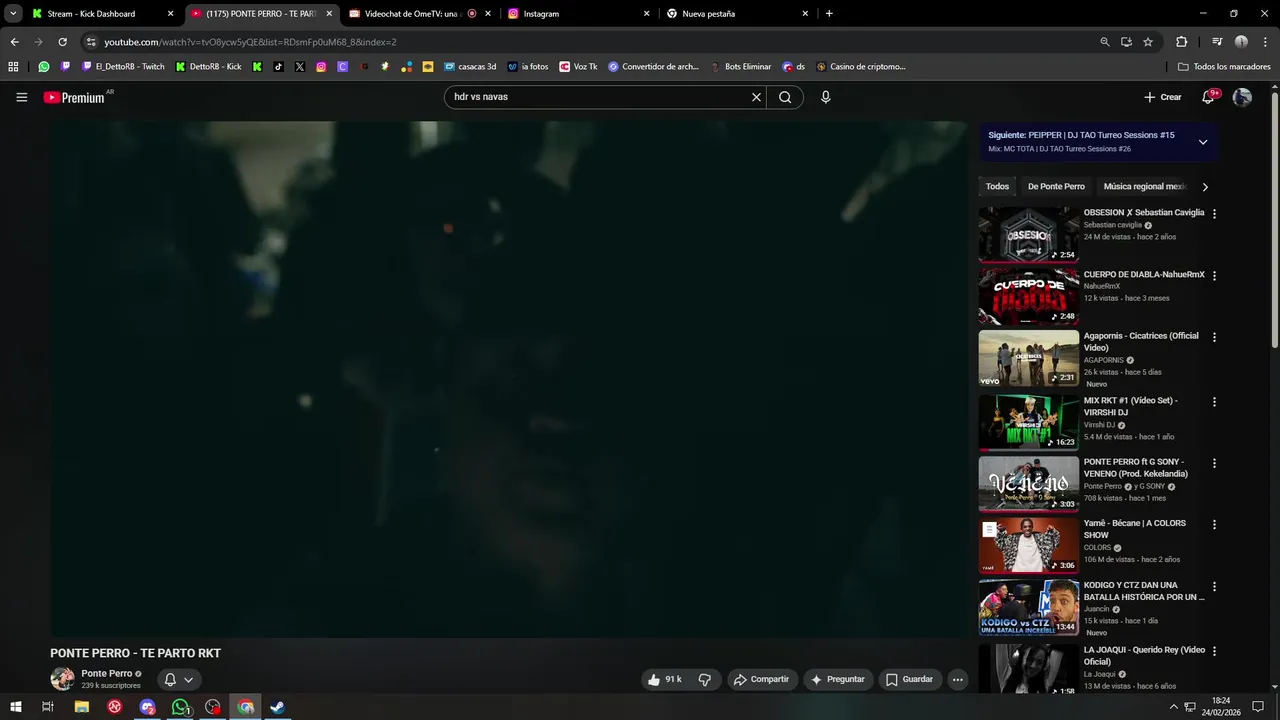Switch to Videochat de OmeTV tab

point(421,14)
